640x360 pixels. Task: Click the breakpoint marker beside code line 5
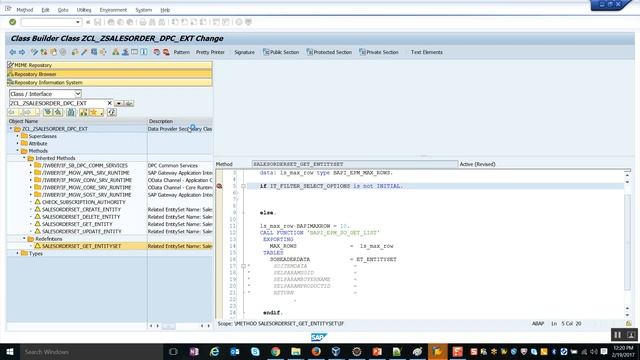tap(219, 186)
